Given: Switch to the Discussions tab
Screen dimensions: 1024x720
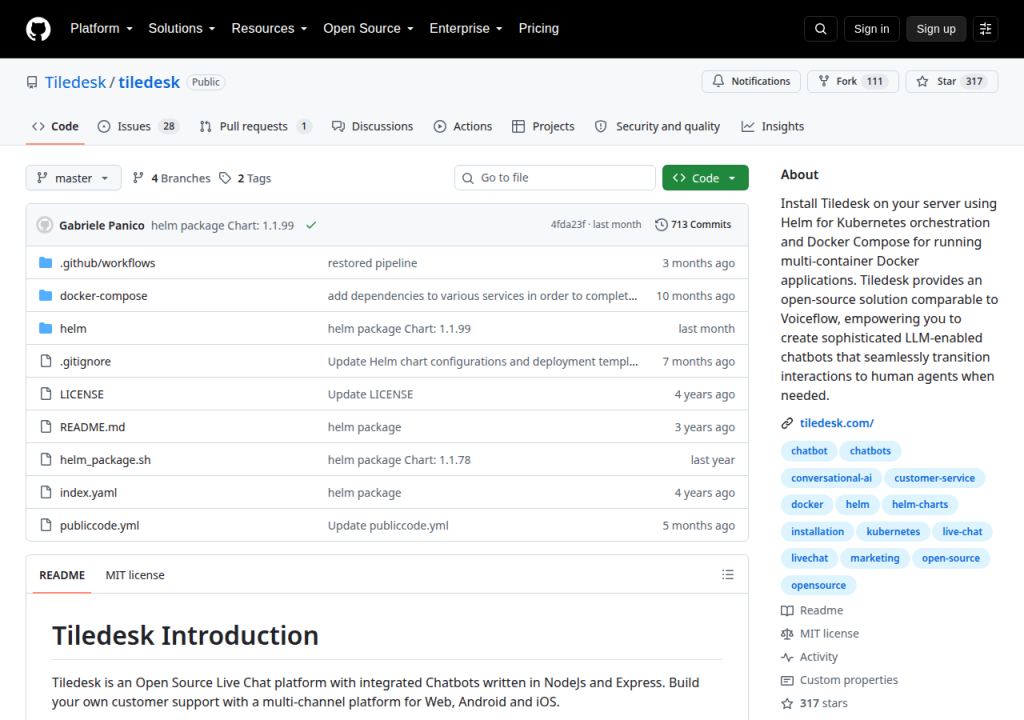Looking at the screenshot, I should pyautogui.click(x=372, y=127).
